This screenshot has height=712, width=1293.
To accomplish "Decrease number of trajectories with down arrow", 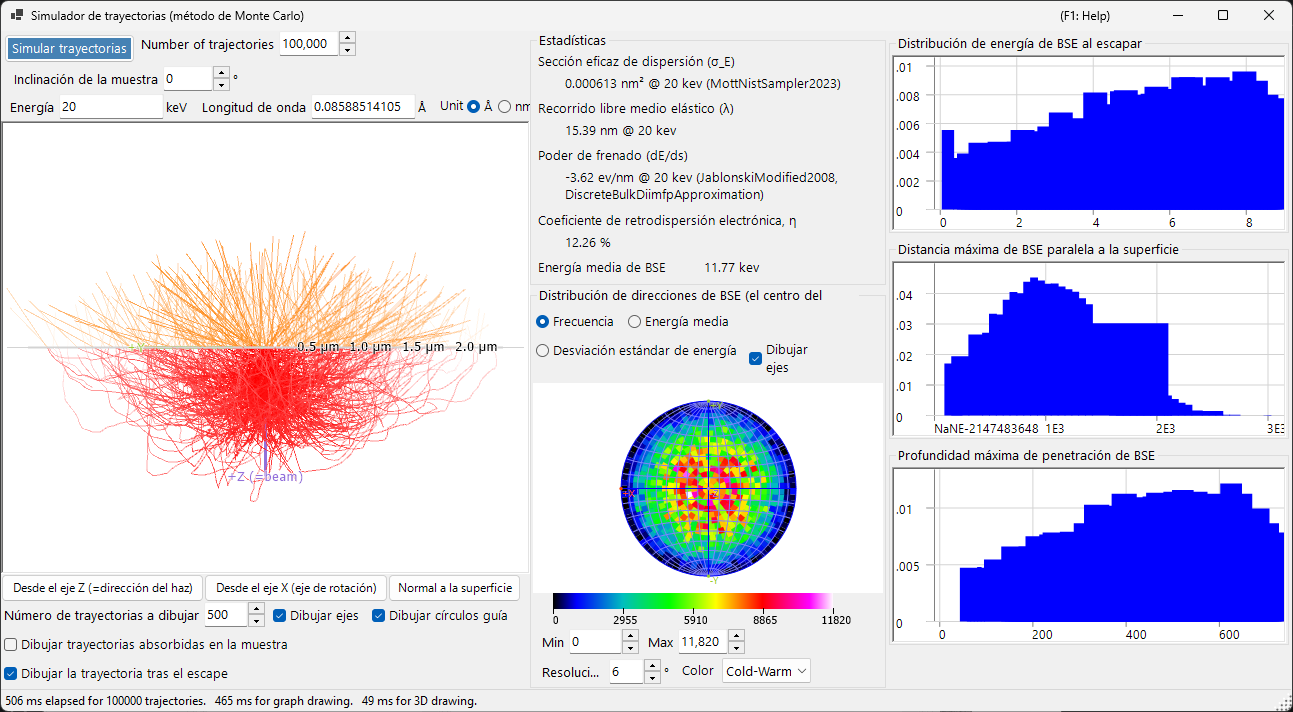I will [347, 50].
